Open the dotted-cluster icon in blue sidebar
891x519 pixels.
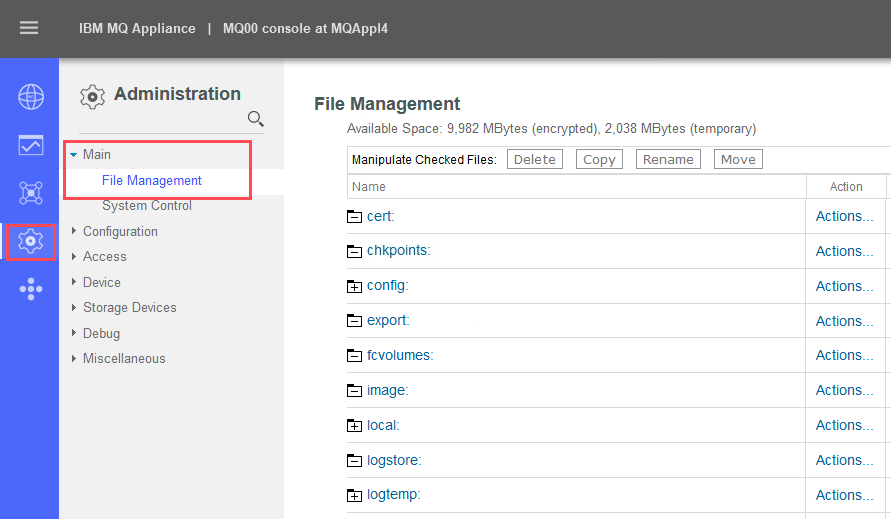(x=31, y=289)
